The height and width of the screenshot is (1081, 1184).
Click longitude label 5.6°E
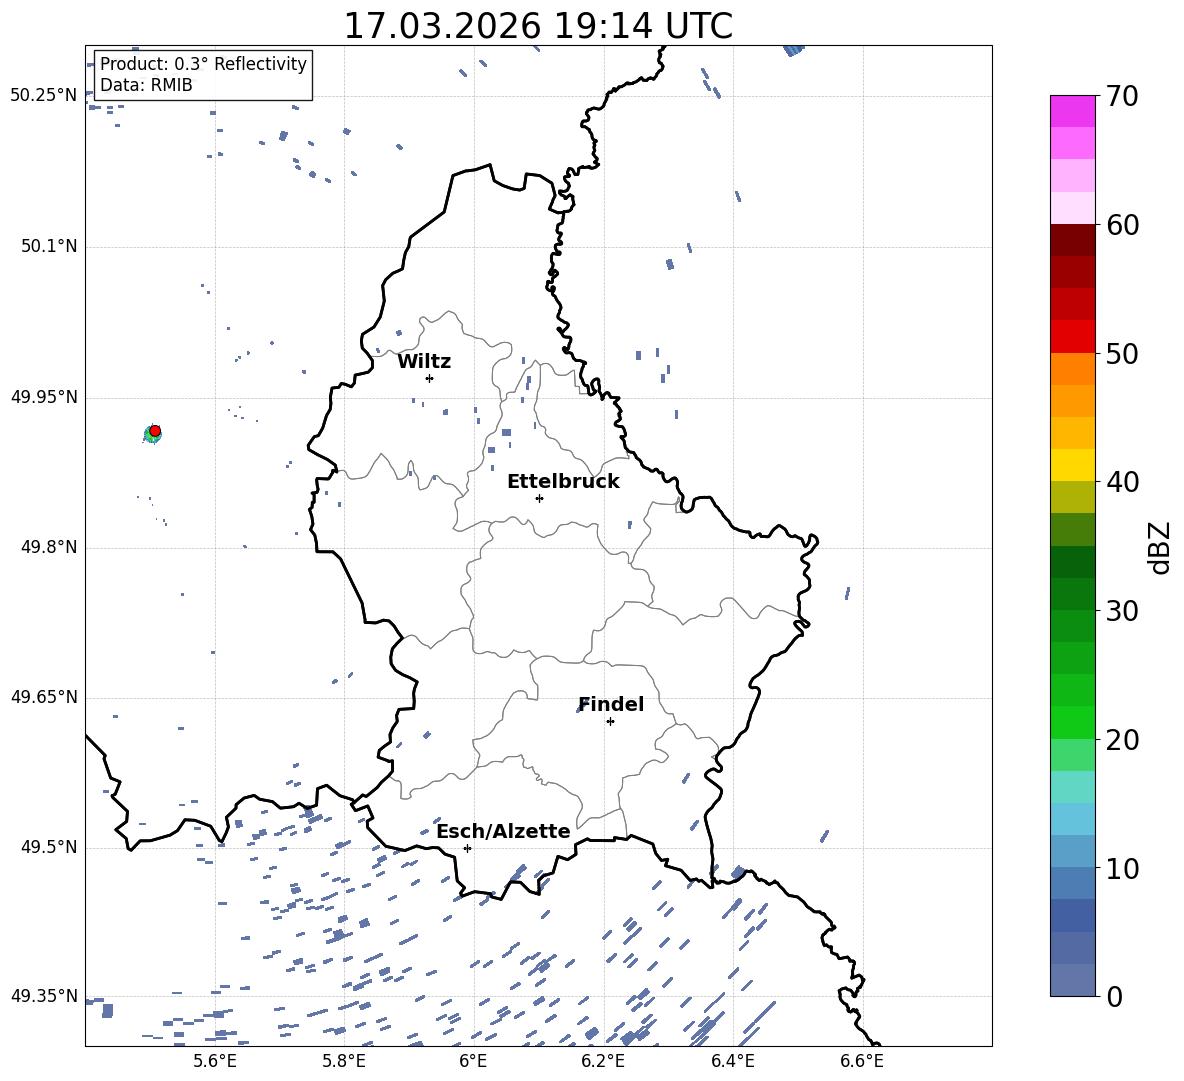215,1061
